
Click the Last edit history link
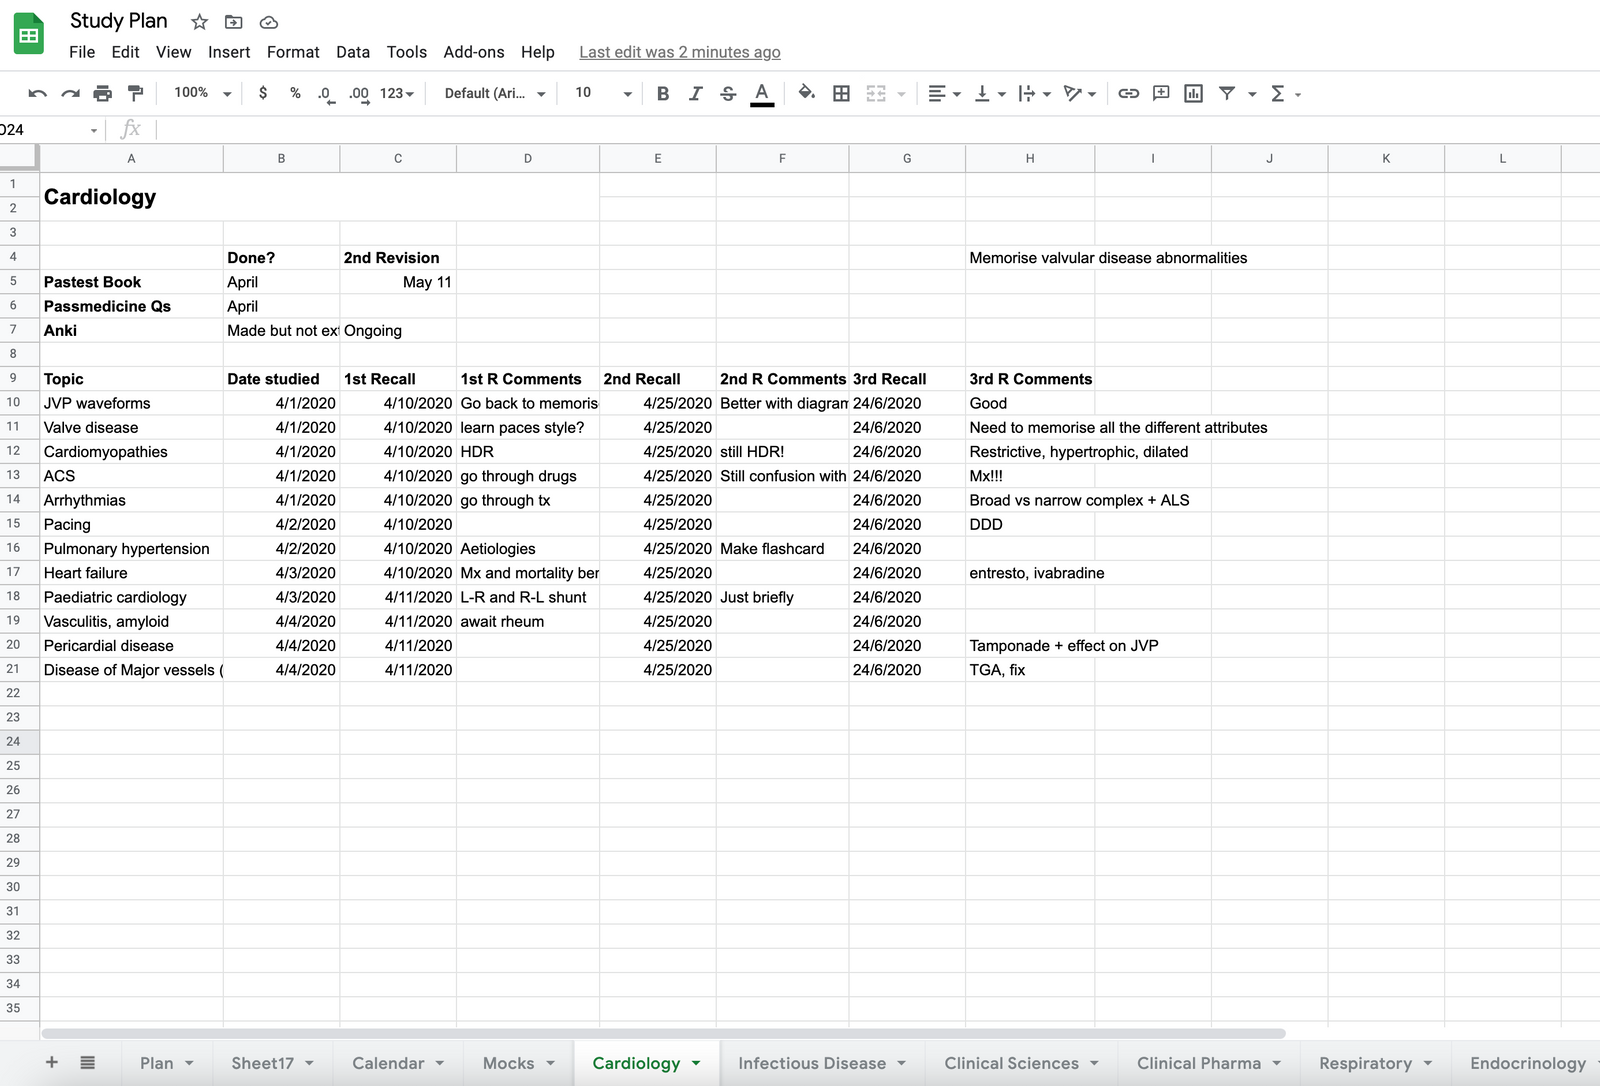(x=680, y=52)
